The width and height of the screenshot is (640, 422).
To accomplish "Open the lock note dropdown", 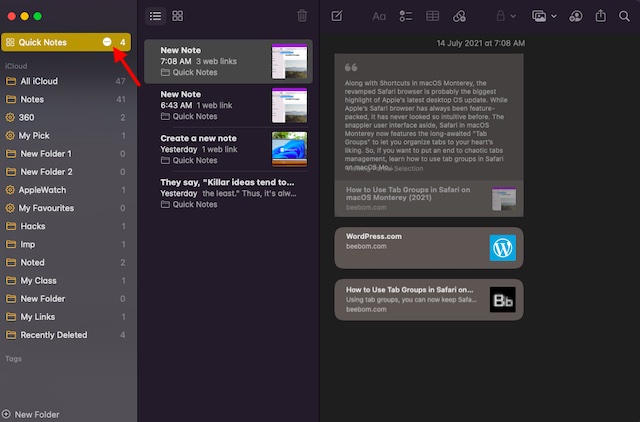I will [x=505, y=16].
